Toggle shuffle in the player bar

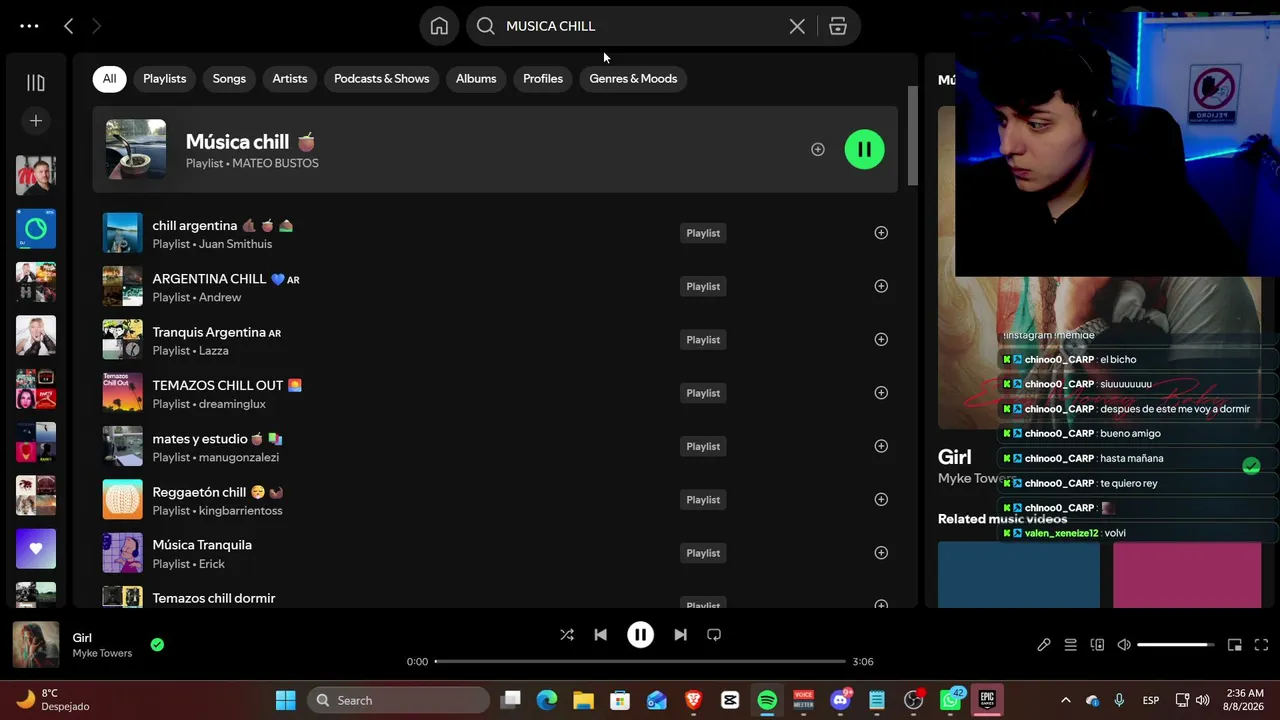(x=567, y=635)
